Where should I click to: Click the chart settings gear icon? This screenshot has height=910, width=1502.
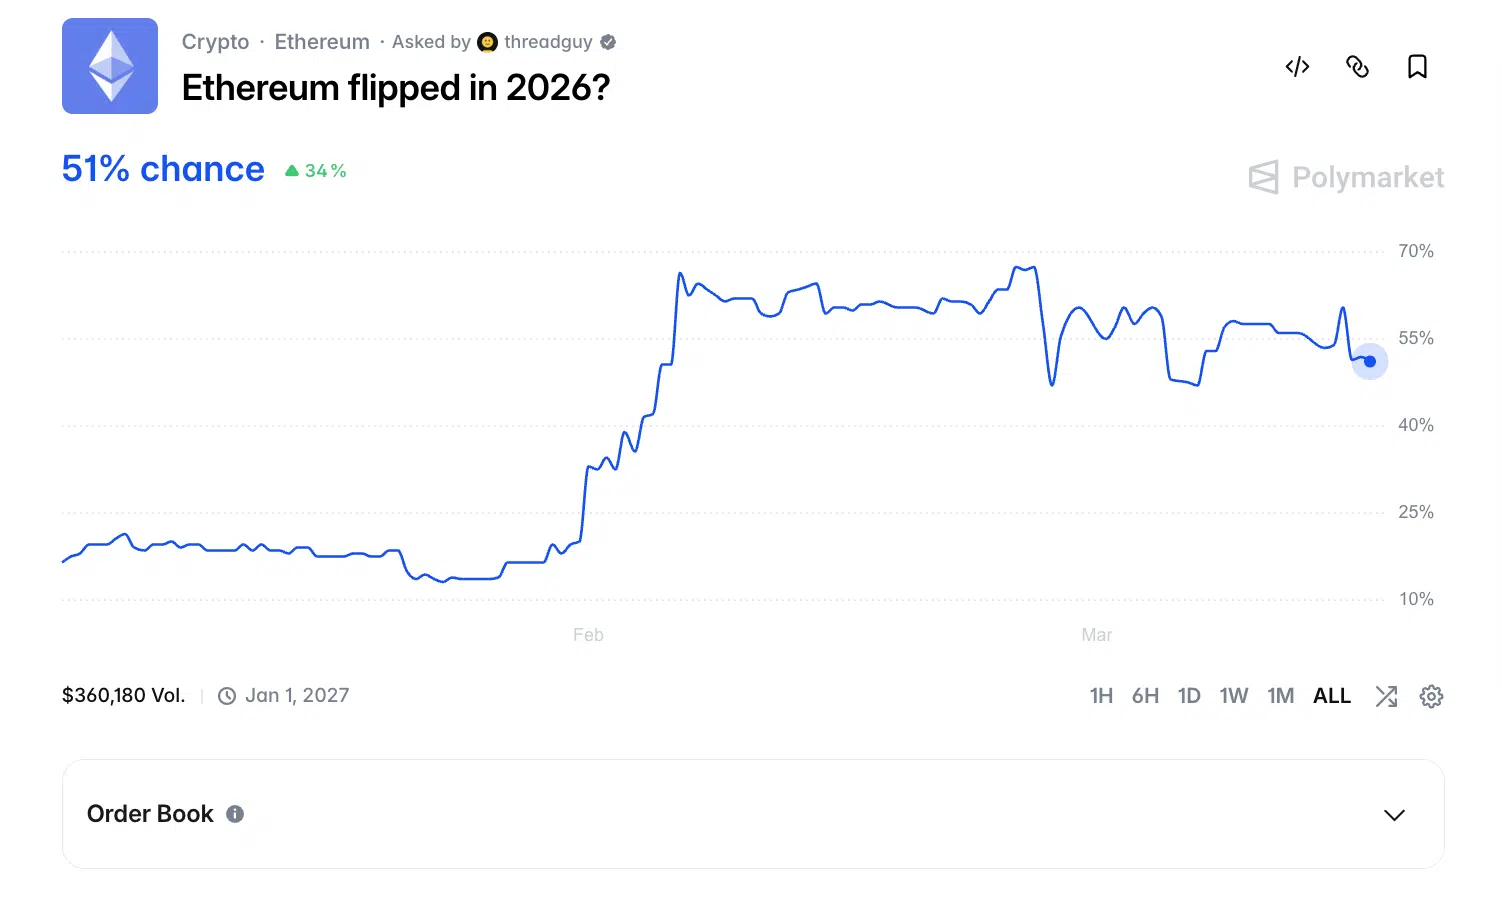click(x=1431, y=696)
